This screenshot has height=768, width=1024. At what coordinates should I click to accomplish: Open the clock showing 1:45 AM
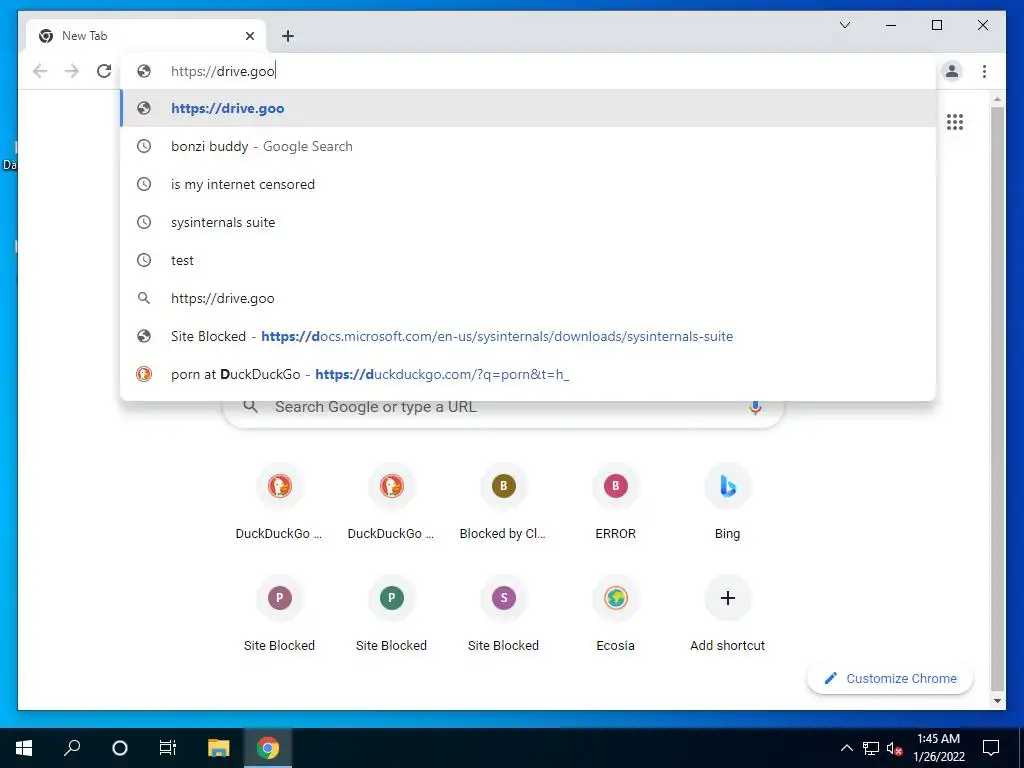(938, 748)
